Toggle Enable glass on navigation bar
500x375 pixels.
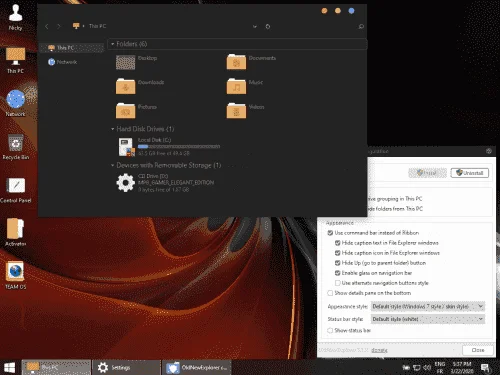point(337,273)
